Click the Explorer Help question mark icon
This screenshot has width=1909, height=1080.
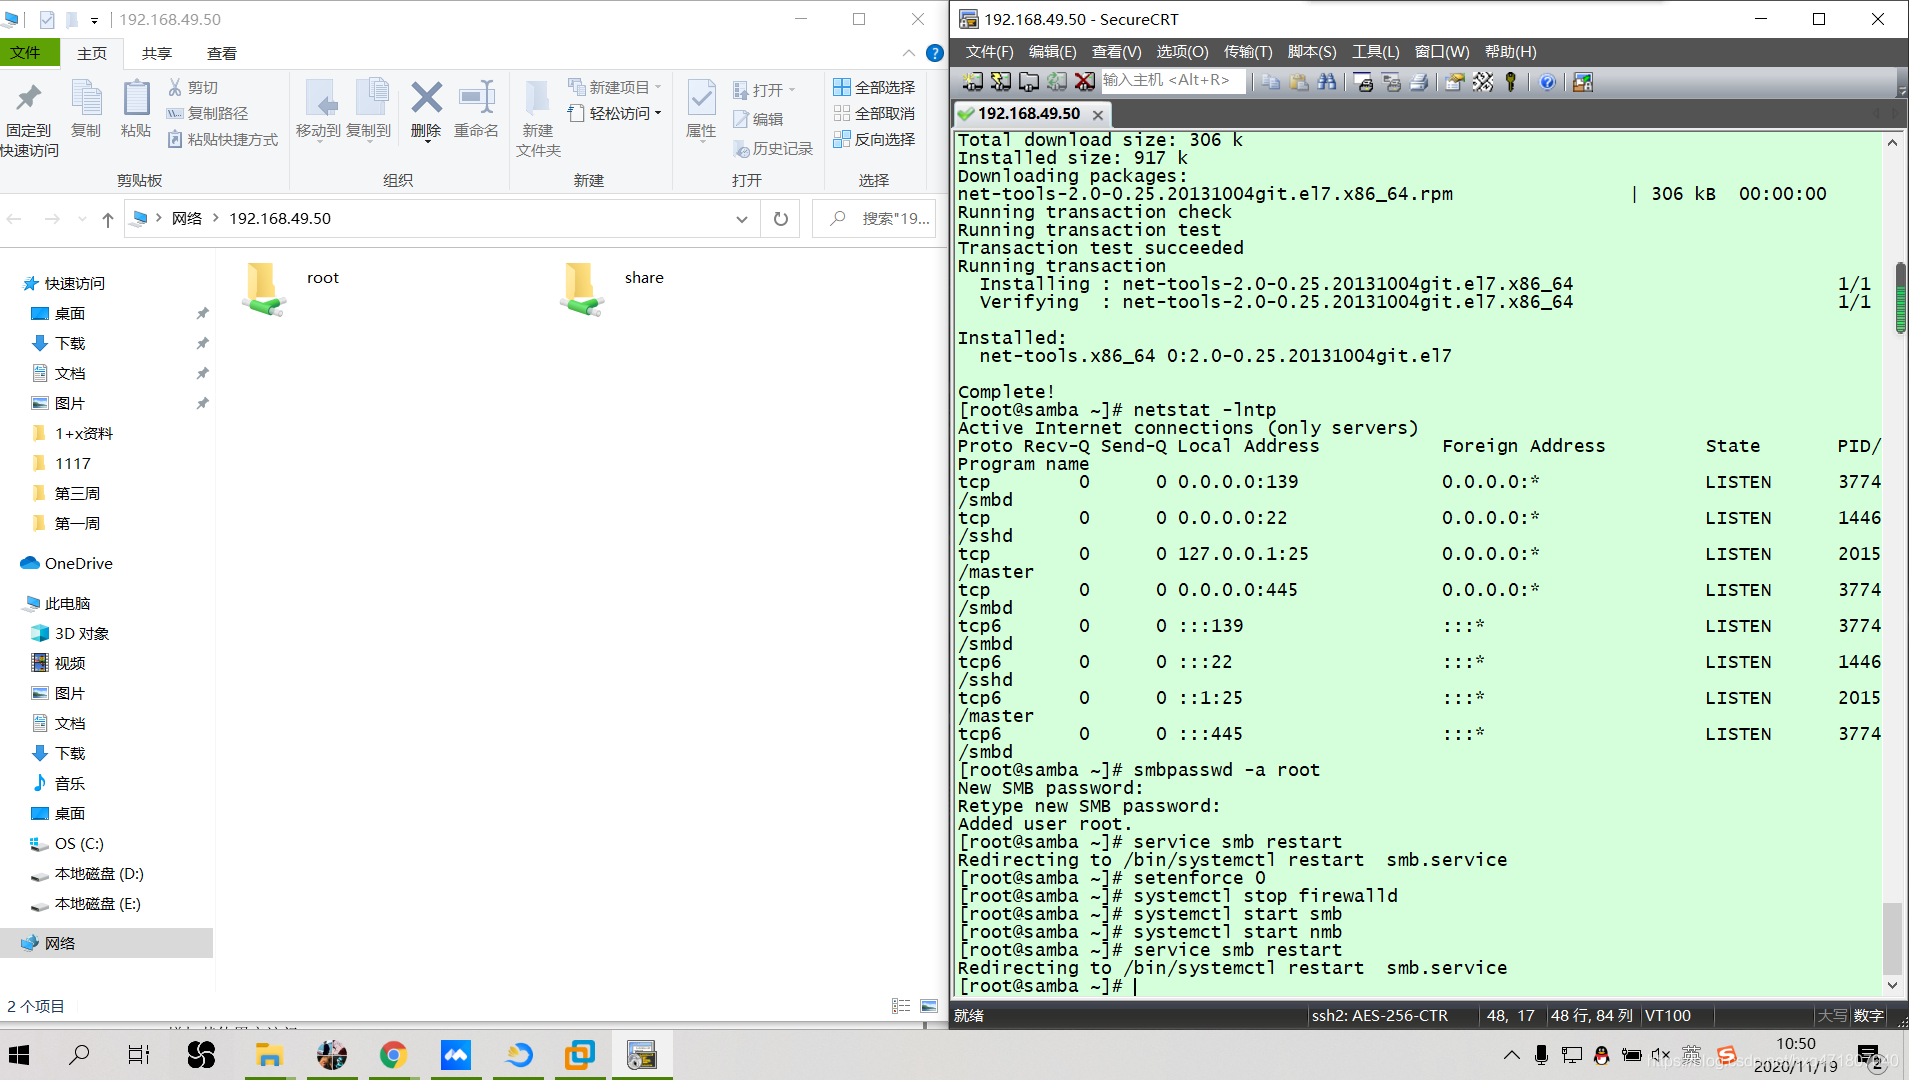(x=935, y=53)
